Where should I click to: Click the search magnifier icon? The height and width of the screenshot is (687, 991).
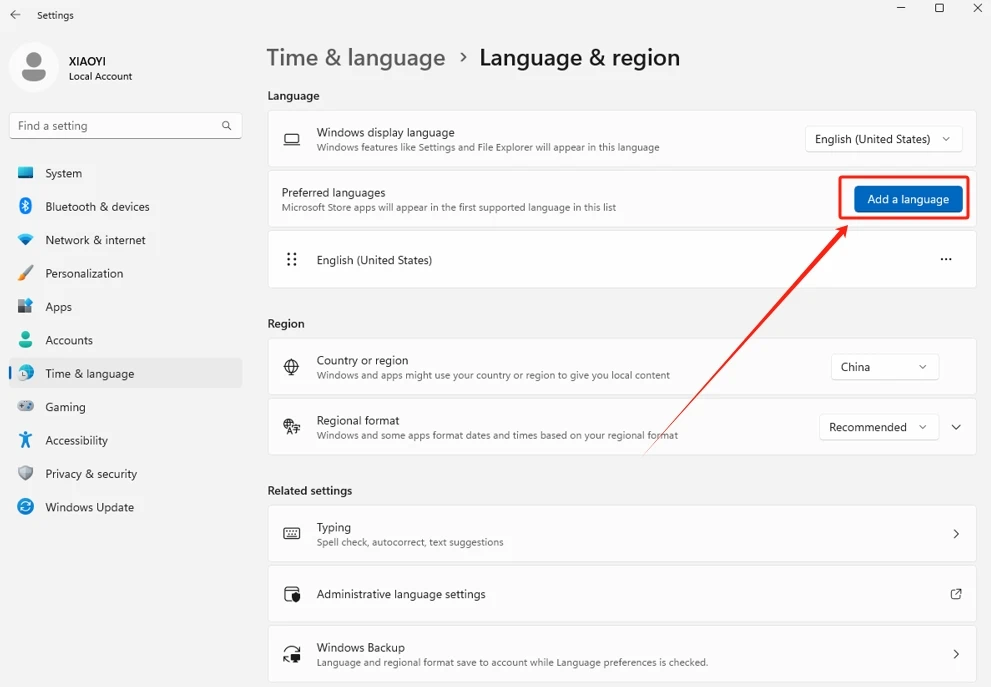tap(226, 126)
